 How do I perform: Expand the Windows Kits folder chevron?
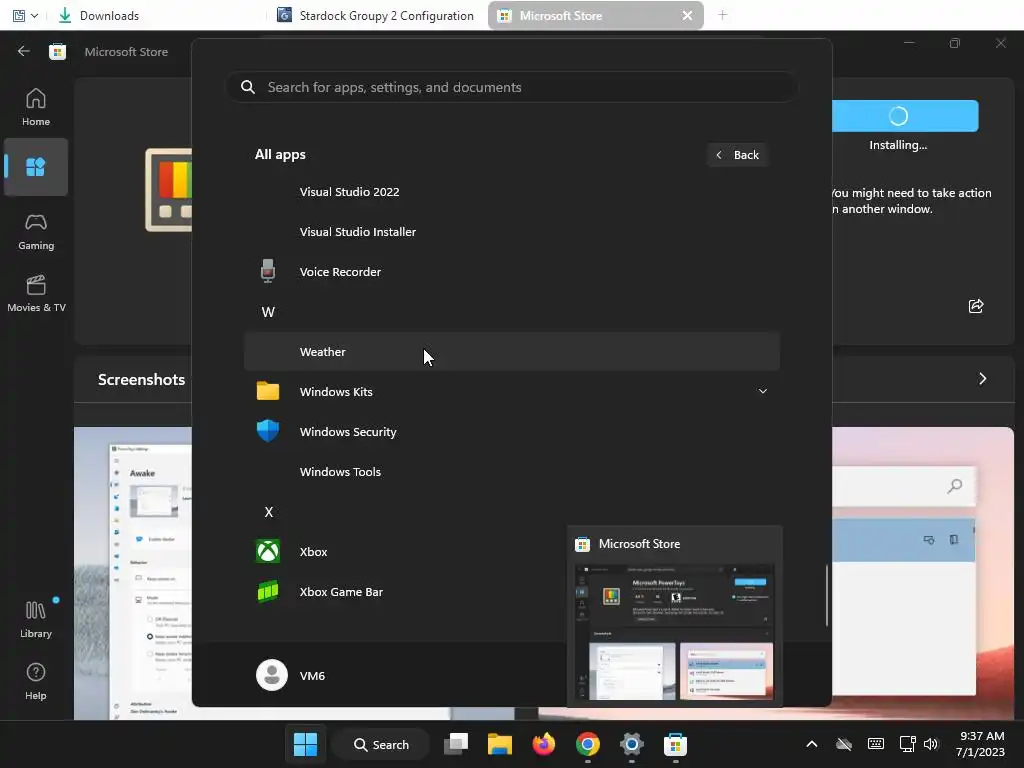[762, 391]
